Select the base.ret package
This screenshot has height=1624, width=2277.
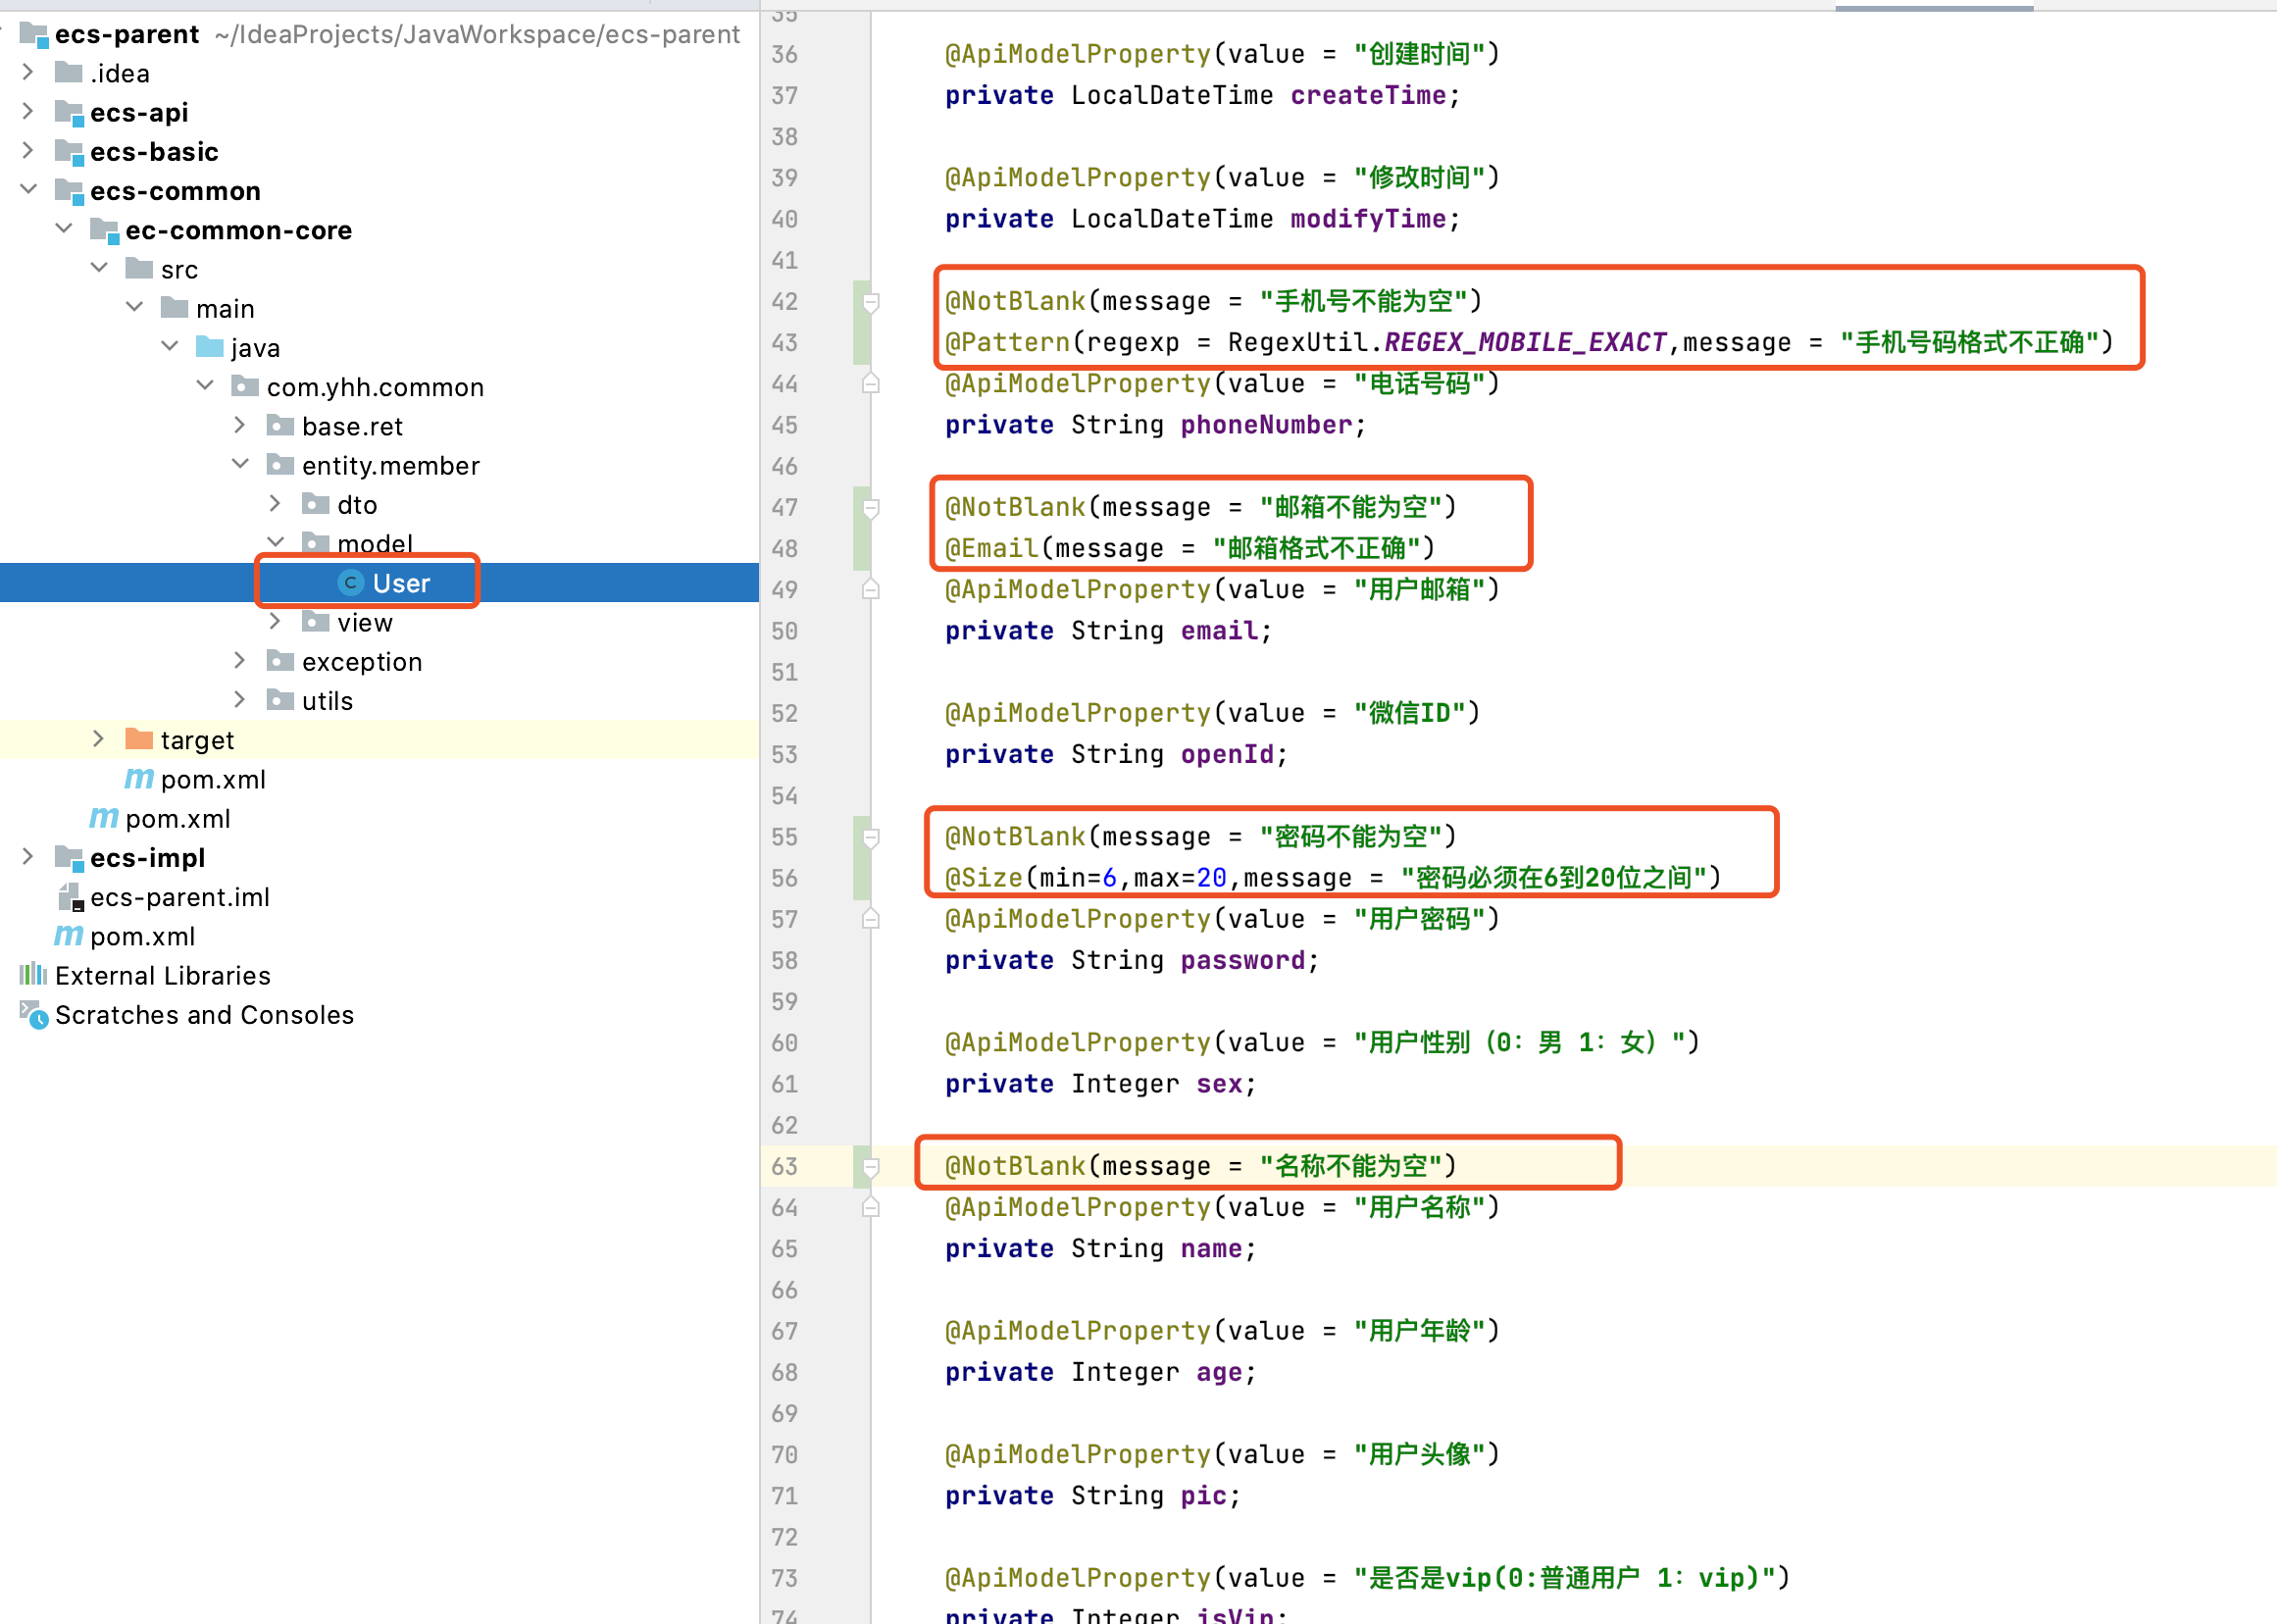352,426
